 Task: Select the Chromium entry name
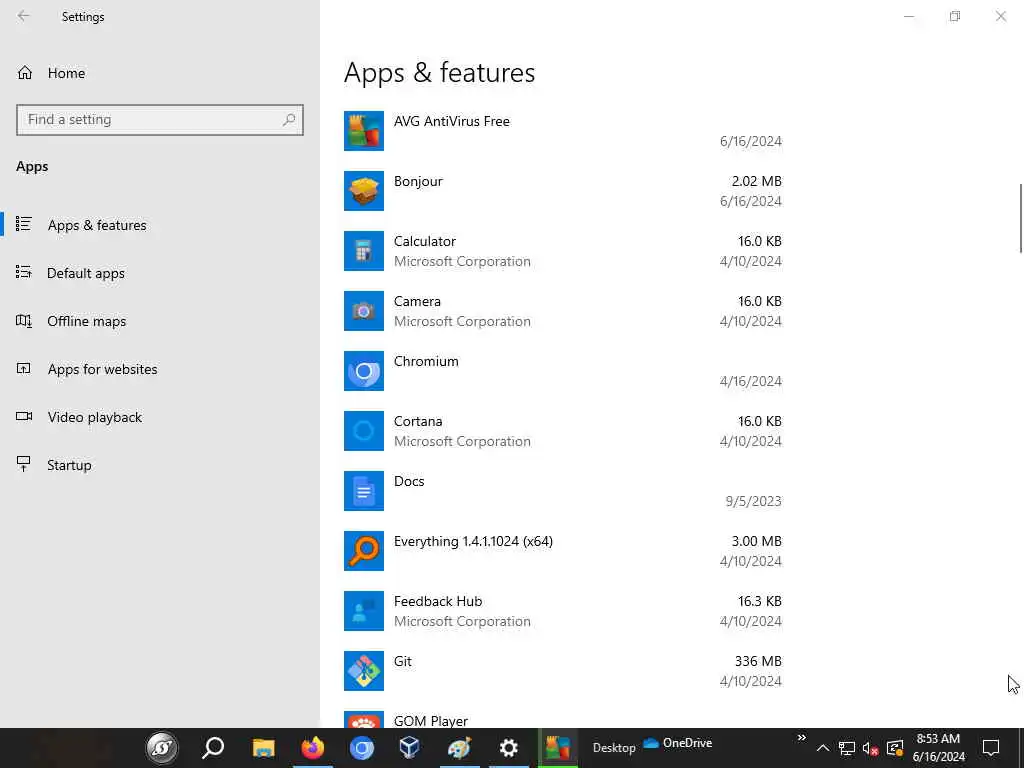[x=426, y=361]
